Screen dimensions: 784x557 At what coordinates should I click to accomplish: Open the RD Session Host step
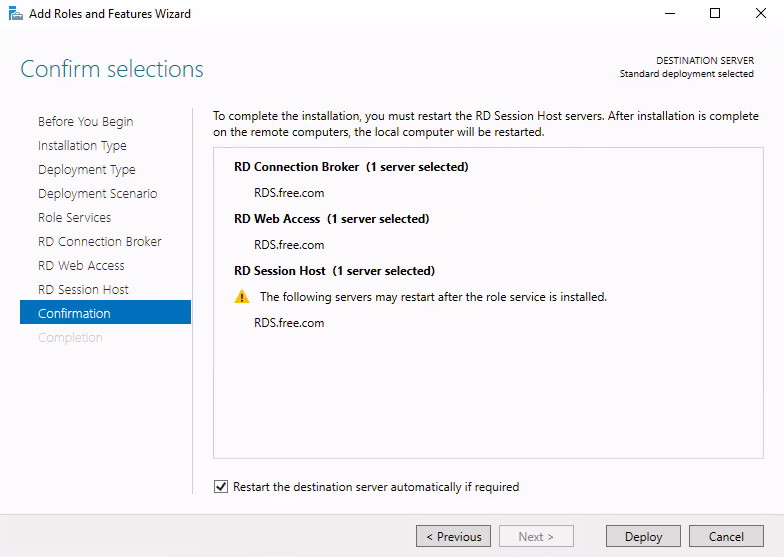[83, 290]
